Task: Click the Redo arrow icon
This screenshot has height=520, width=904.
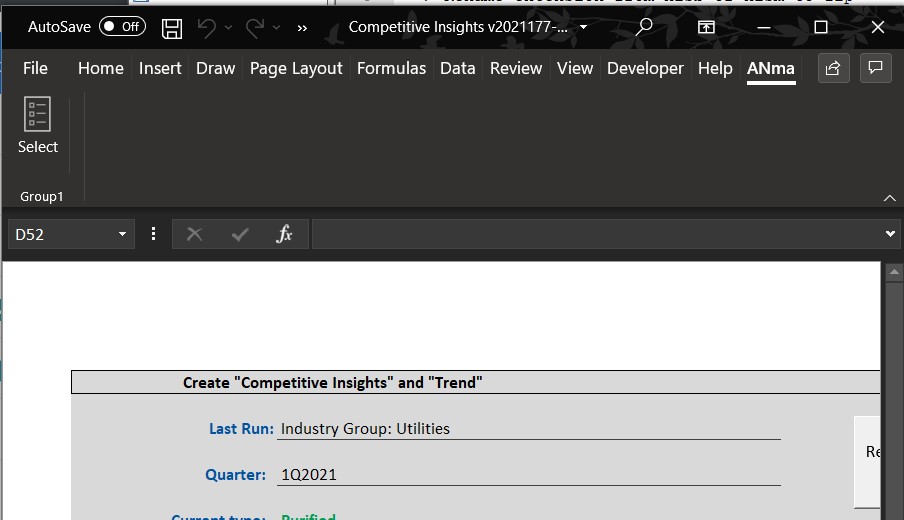Action: [256, 28]
